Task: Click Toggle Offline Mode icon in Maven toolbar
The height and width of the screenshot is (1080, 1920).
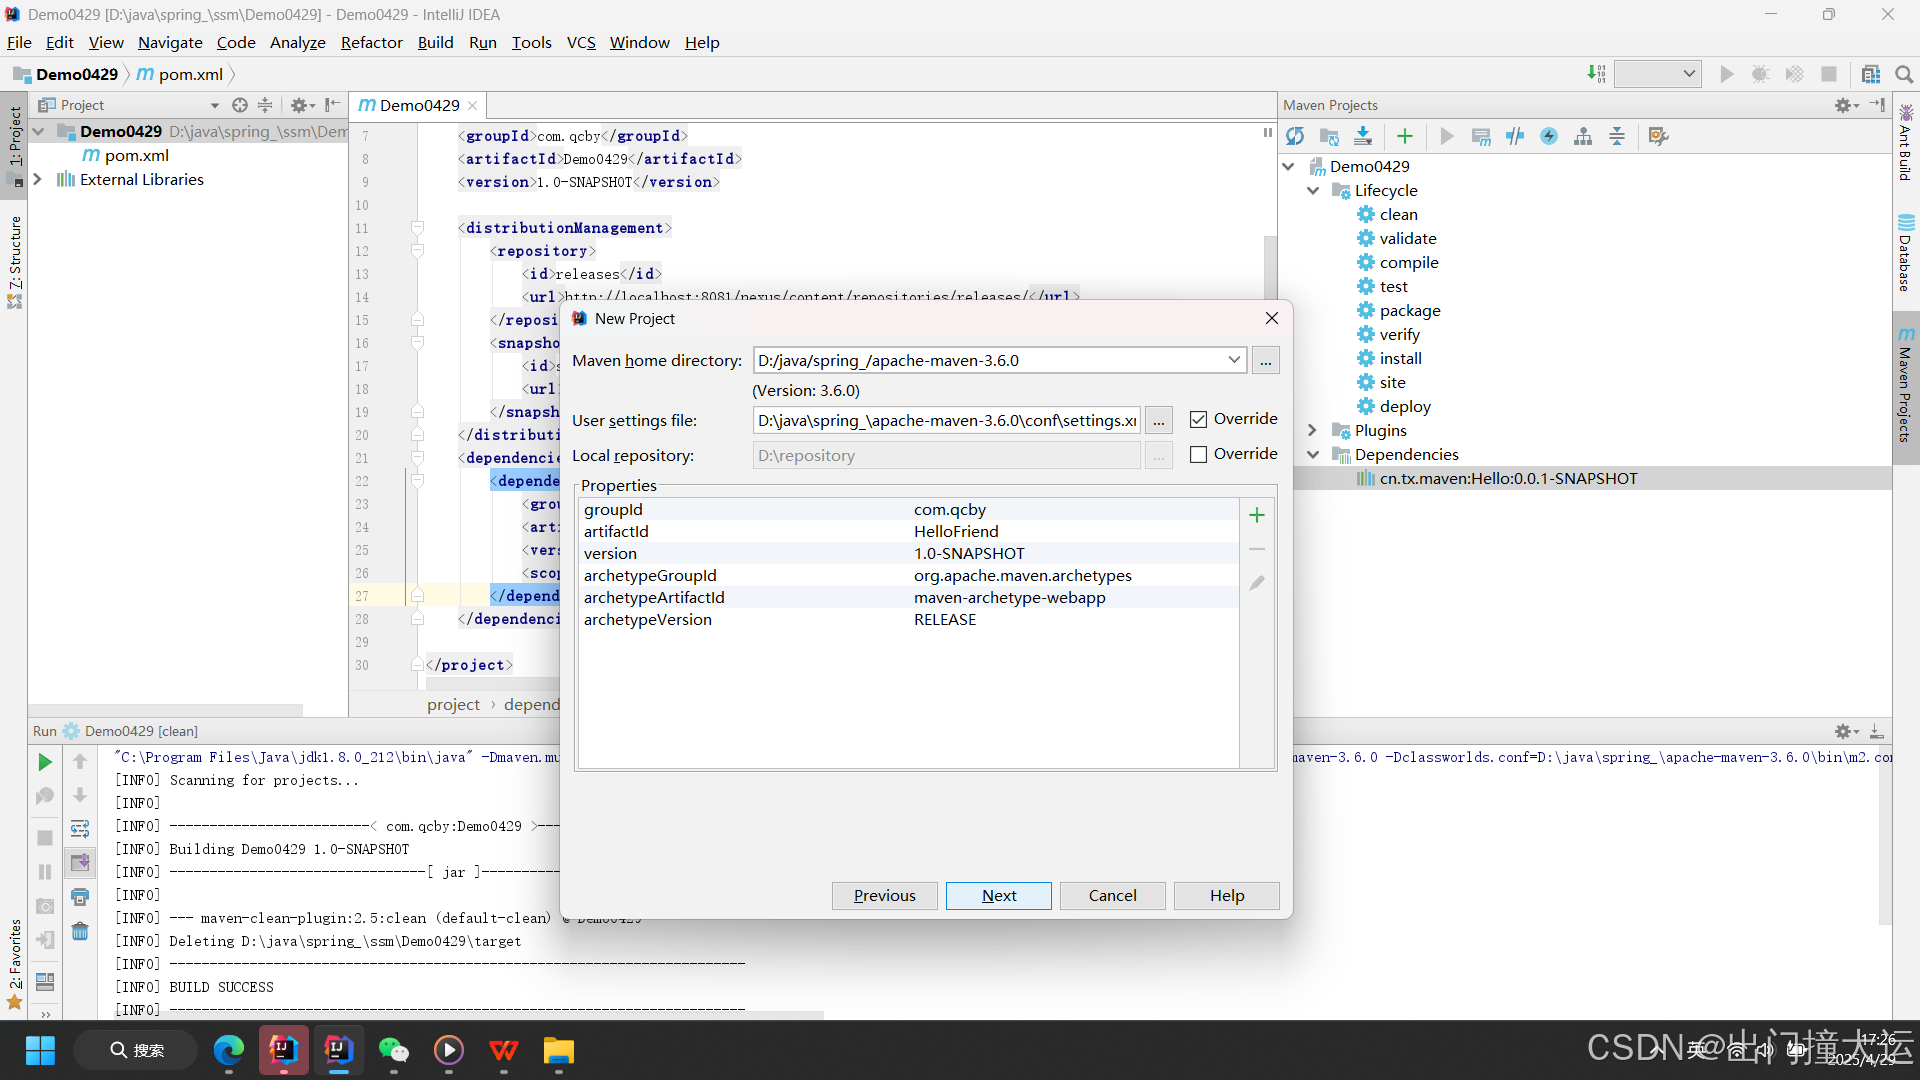Action: (1515, 136)
